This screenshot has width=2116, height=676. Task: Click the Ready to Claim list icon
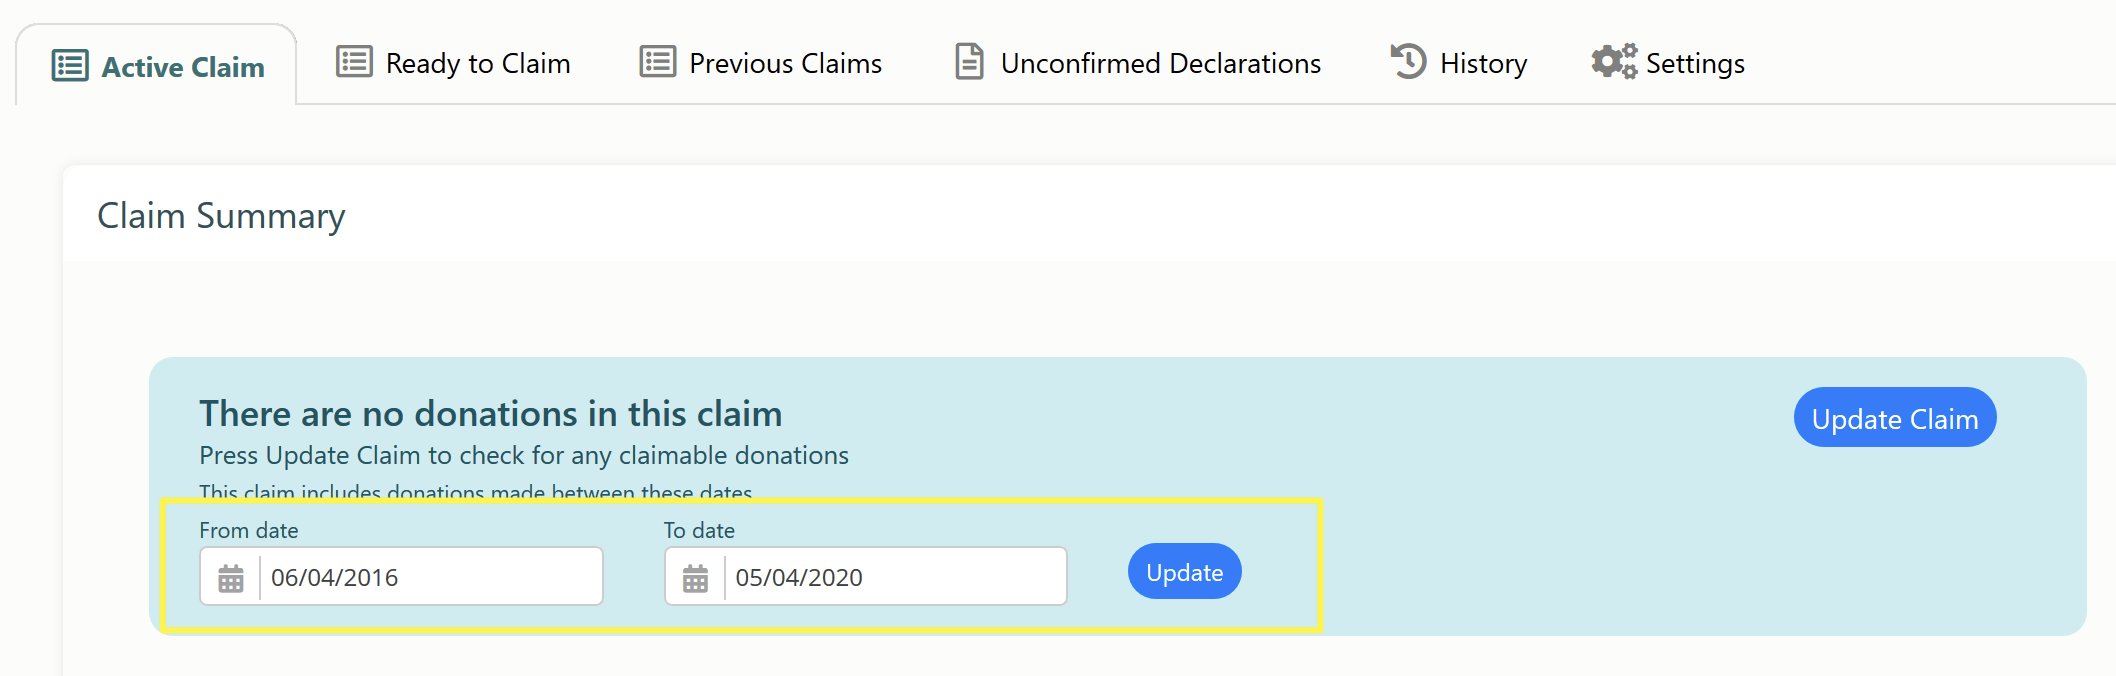point(354,62)
